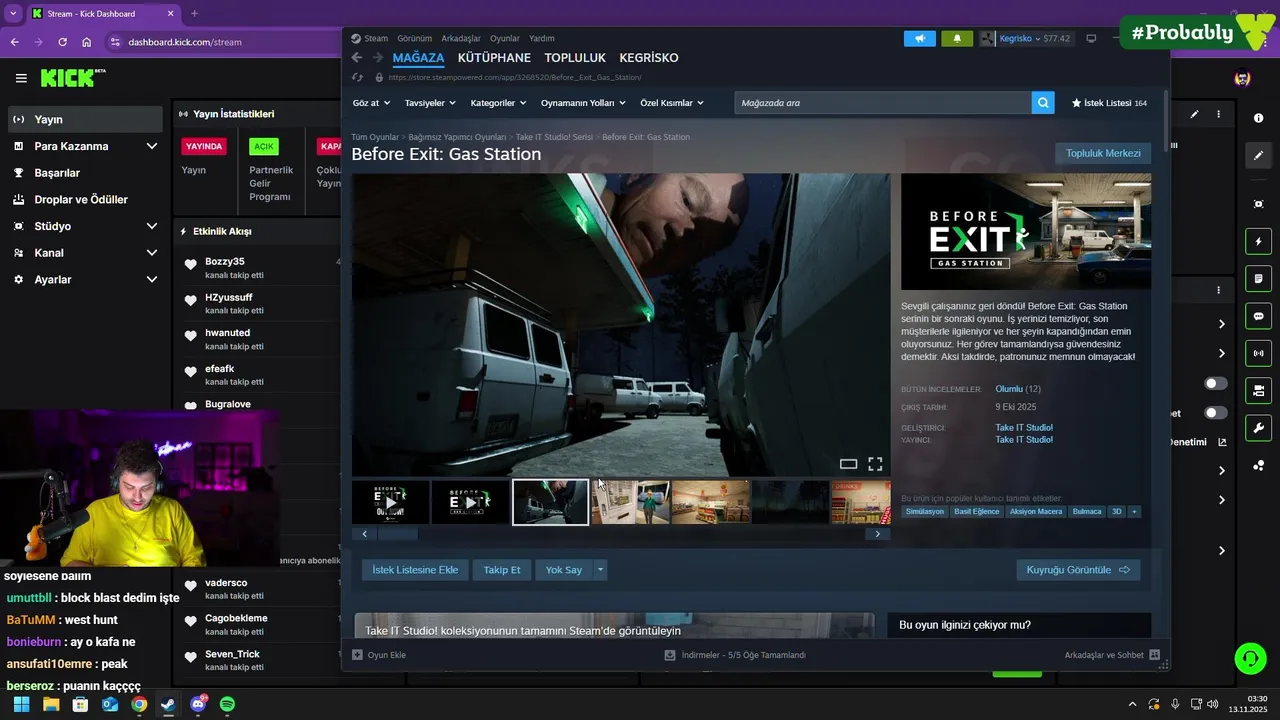1280x720 pixels.
Task: Click the heart icon next to Bozzy35
Action: coord(190,265)
